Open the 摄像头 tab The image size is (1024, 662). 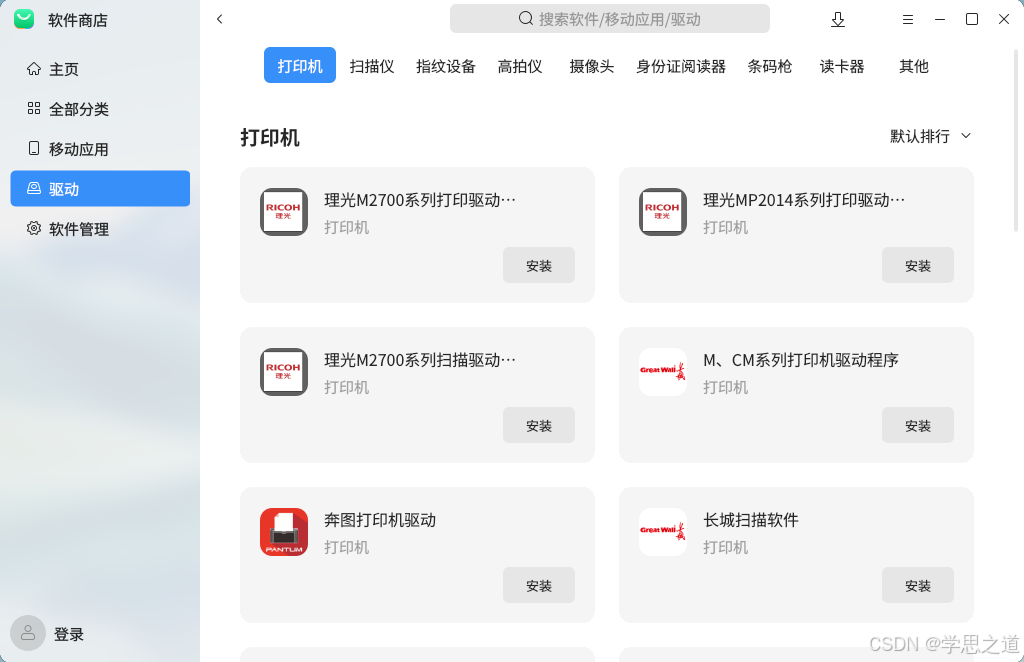tap(592, 66)
